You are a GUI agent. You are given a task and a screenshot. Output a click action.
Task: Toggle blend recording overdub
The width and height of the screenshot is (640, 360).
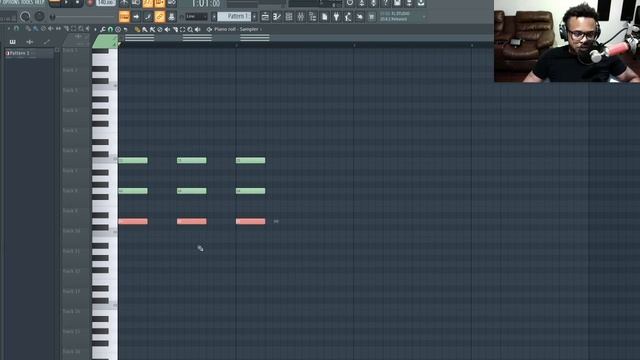click(160, 3)
